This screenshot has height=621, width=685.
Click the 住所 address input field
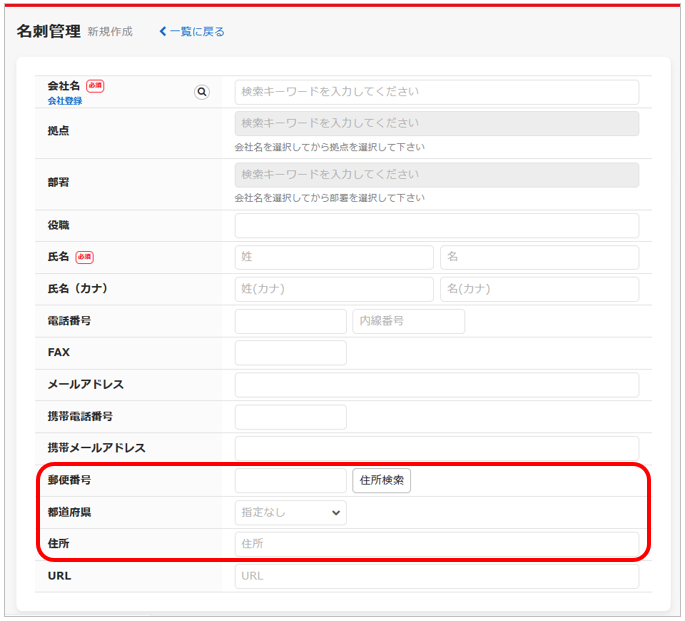(x=436, y=544)
